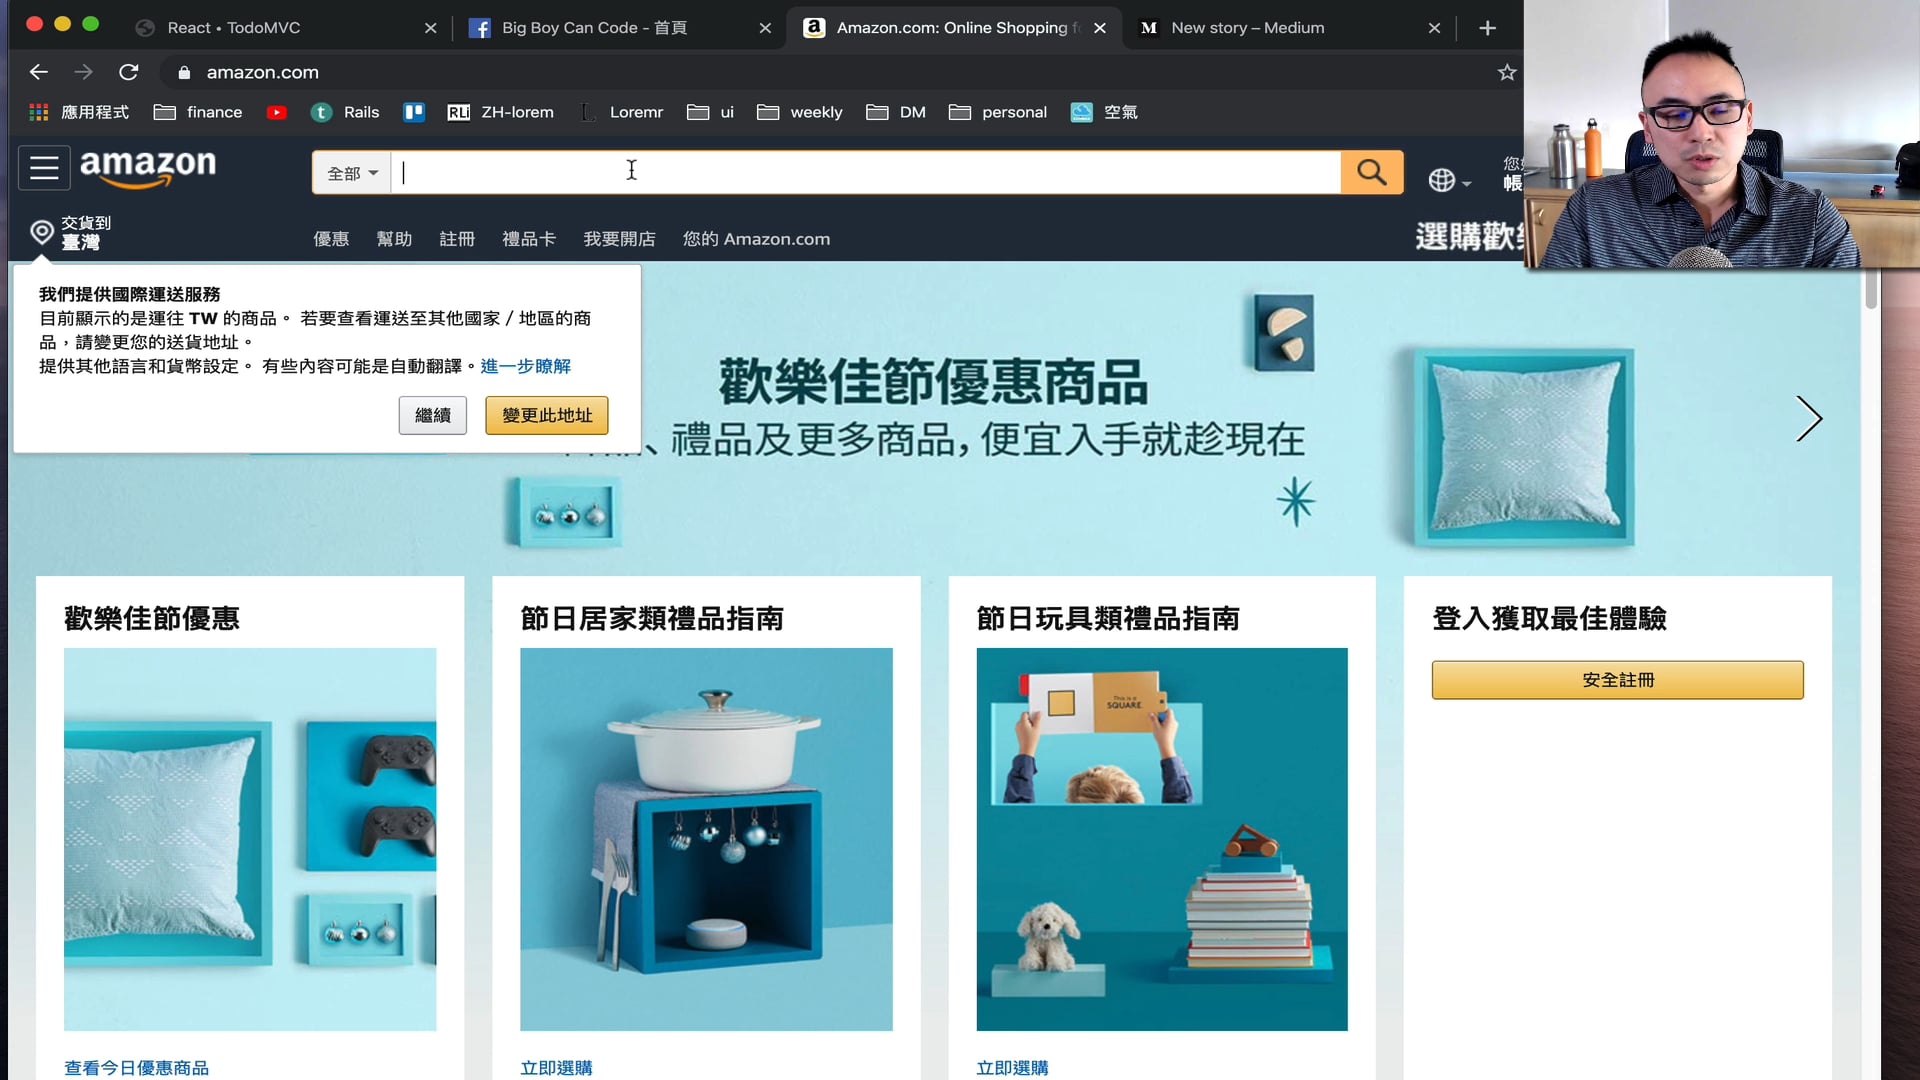1920x1080 pixels.
Task: Open the Amazon hamburger menu
Action: click(x=44, y=168)
